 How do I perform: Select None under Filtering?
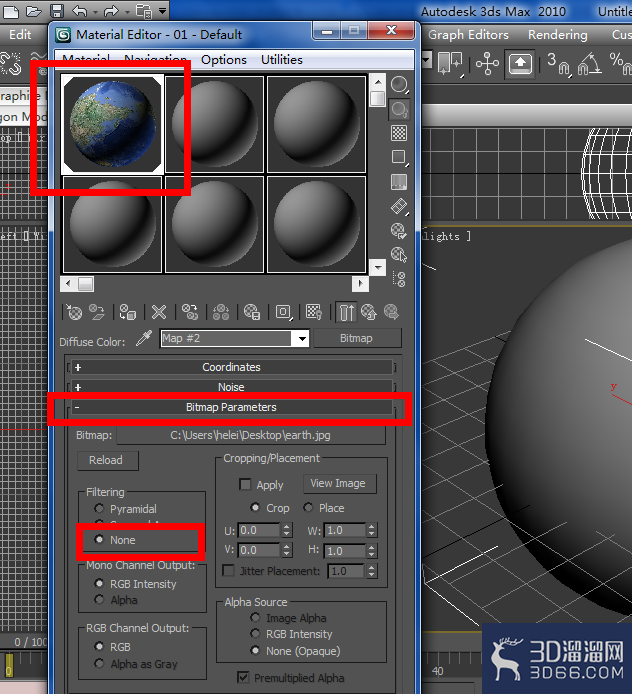point(99,540)
